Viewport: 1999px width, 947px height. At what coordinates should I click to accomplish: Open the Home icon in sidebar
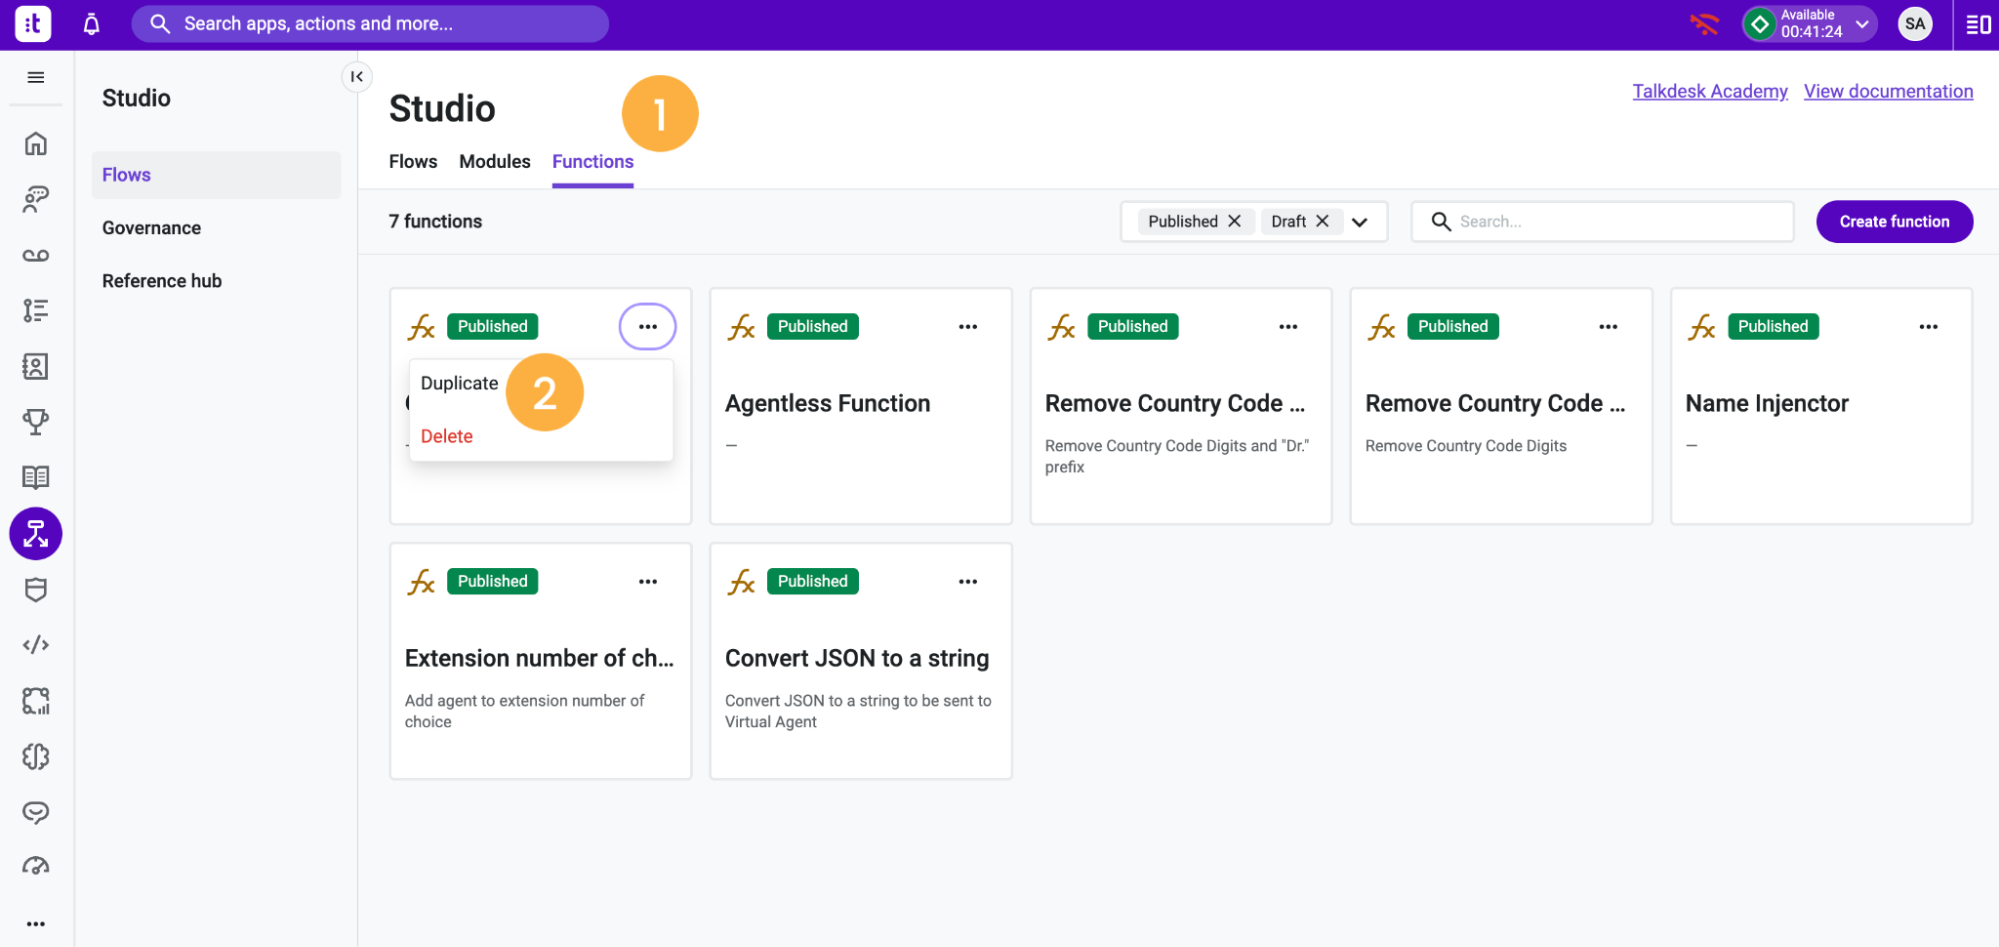tap(36, 144)
